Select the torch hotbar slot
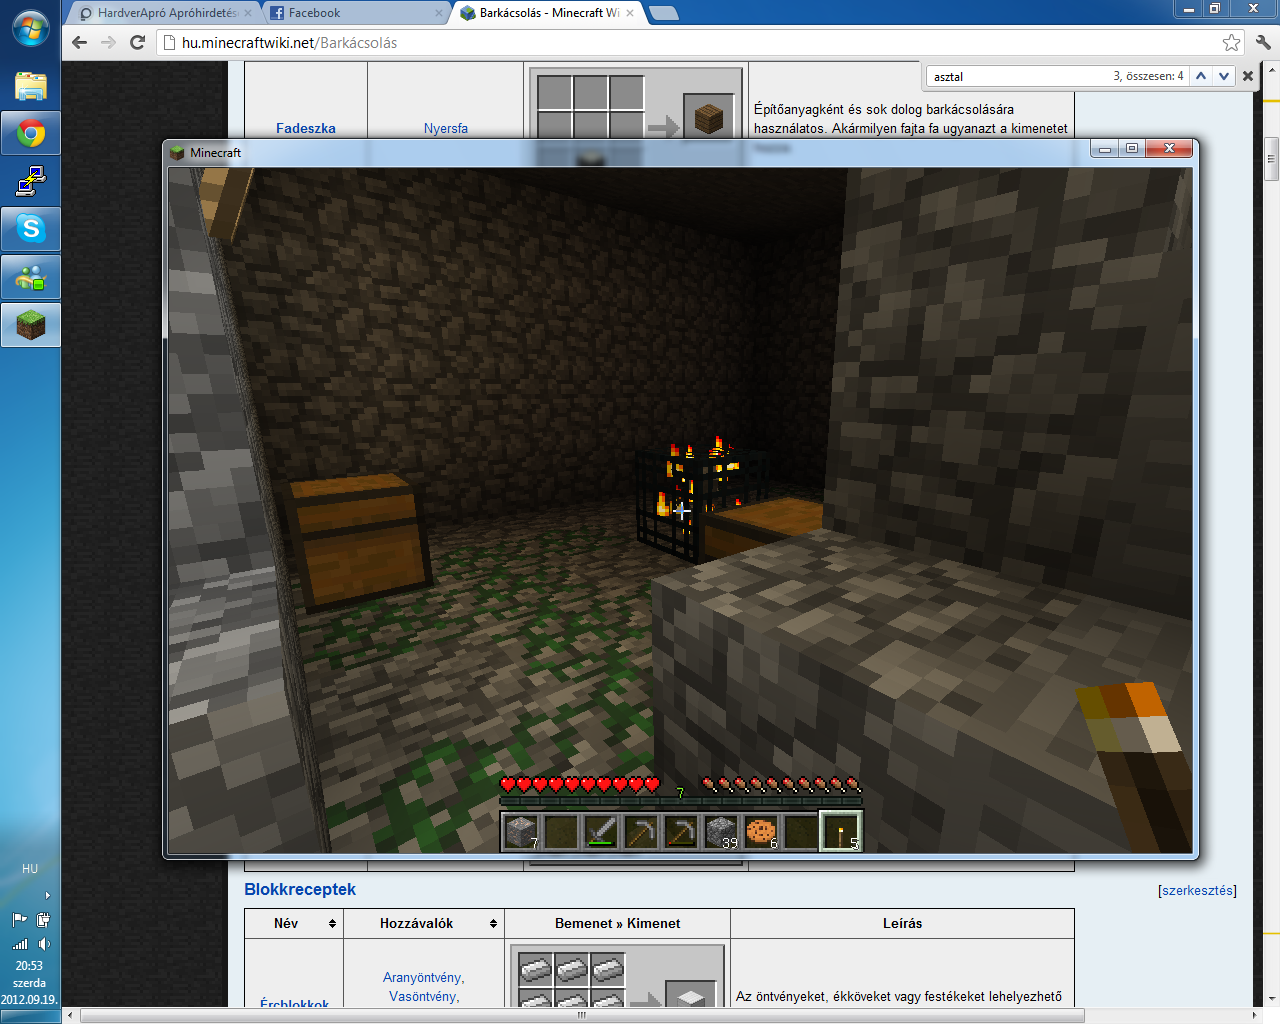The width and height of the screenshot is (1280, 1024). click(841, 831)
